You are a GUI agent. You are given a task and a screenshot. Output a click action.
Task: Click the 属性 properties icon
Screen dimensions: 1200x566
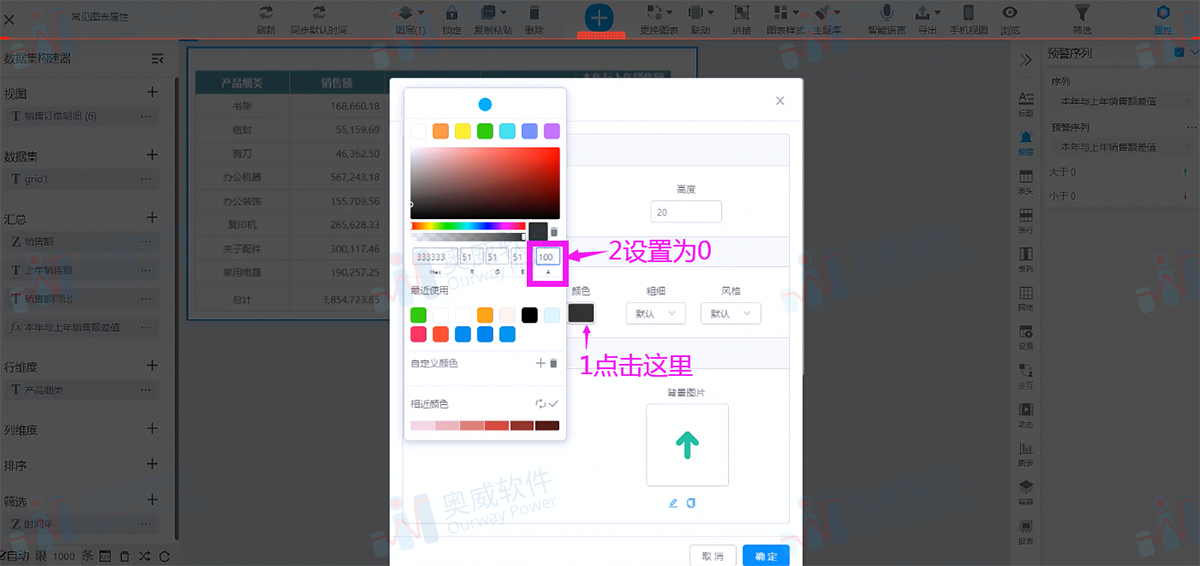(1163, 13)
